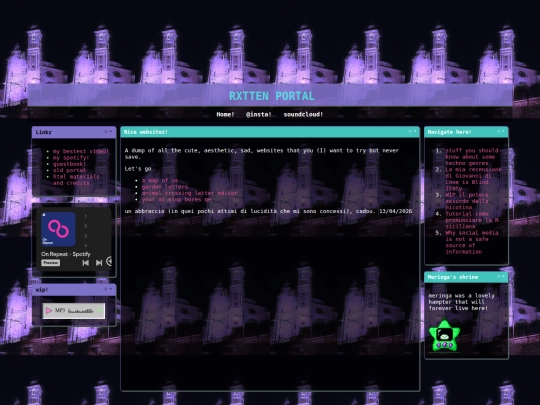Click the circle icon on wip! panel
540x405 pixels.
(106, 289)
